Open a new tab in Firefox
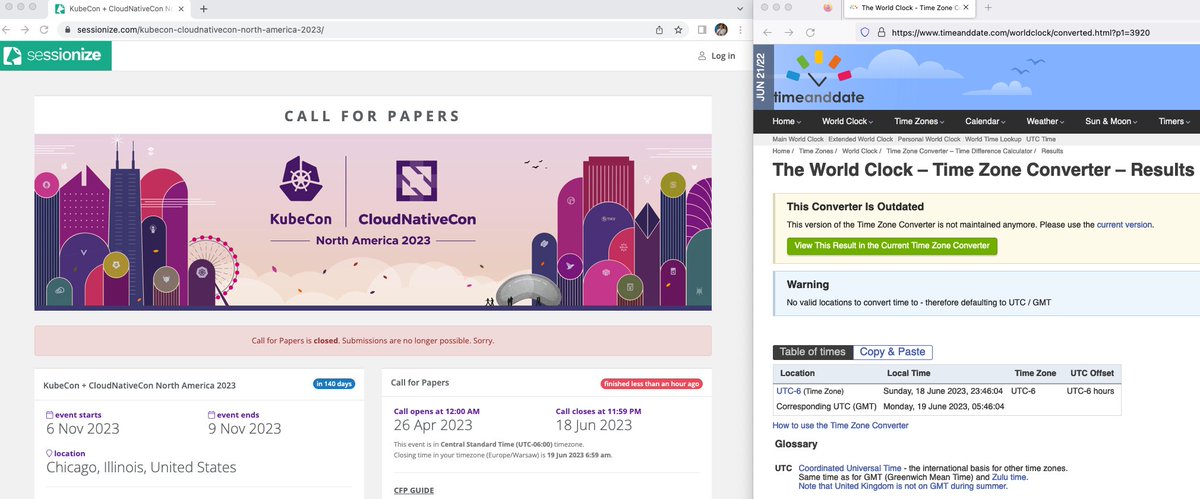Viewport: 1200px width, 499px height. pos(988,7)
